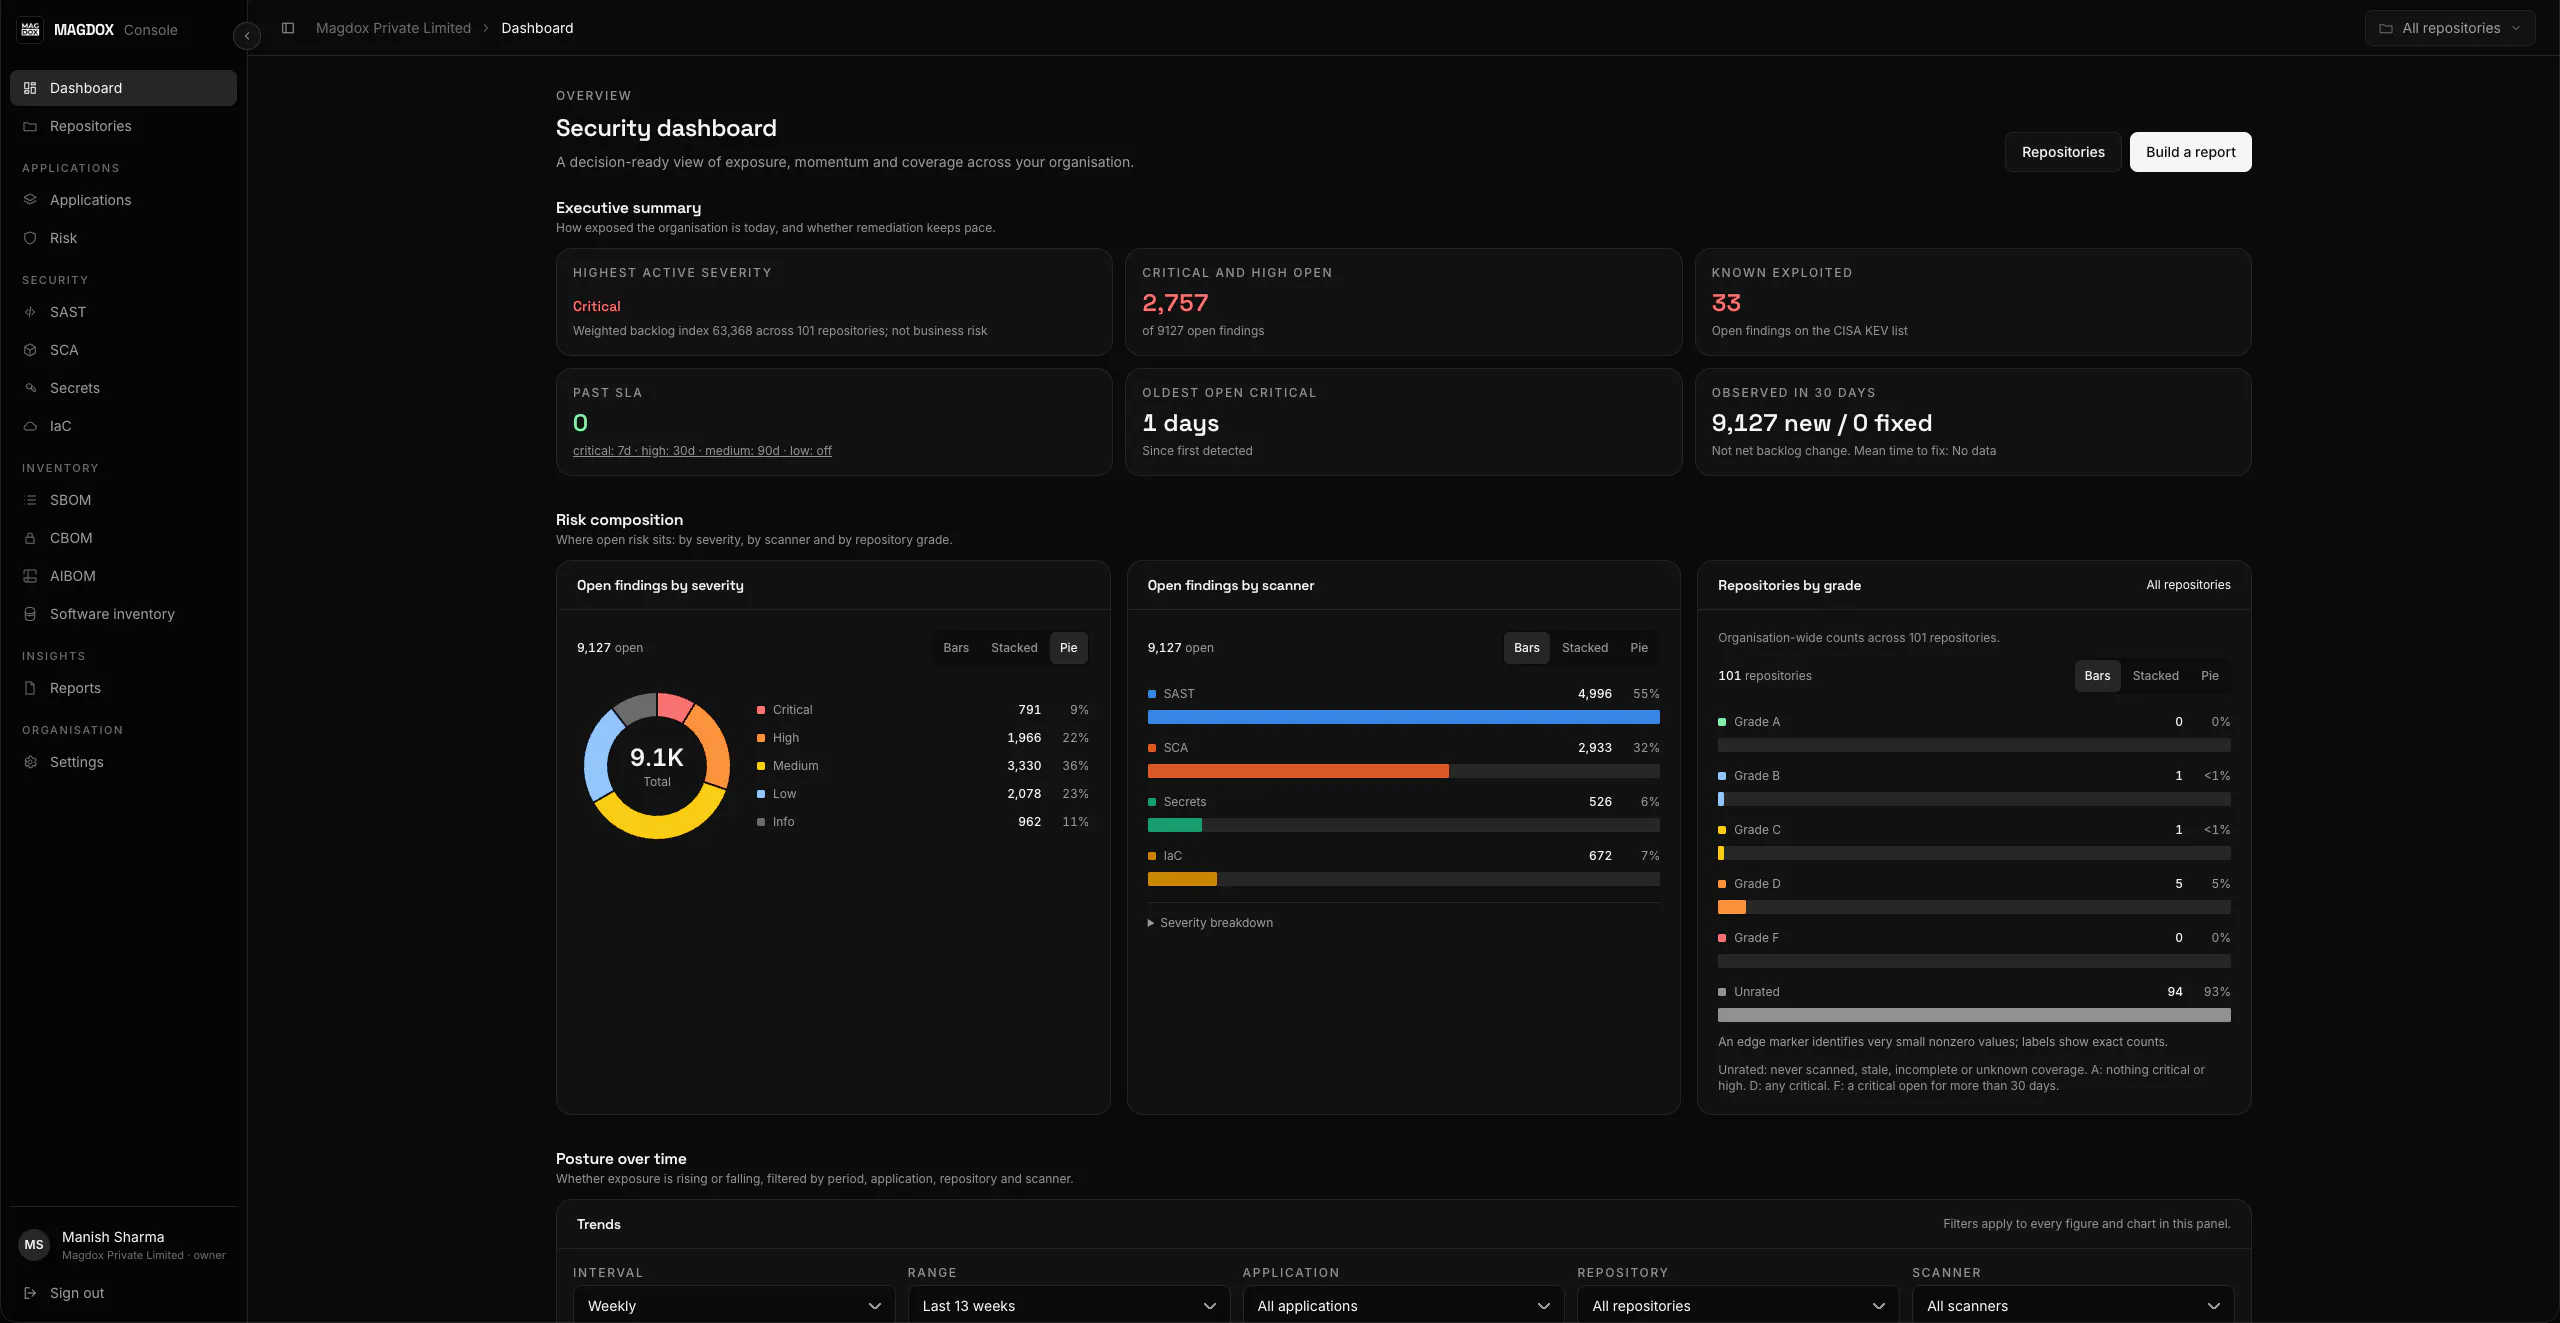
Task: Toggle the sidebar panel icon beside breadcrumb
Action: [x=288, y=28]
